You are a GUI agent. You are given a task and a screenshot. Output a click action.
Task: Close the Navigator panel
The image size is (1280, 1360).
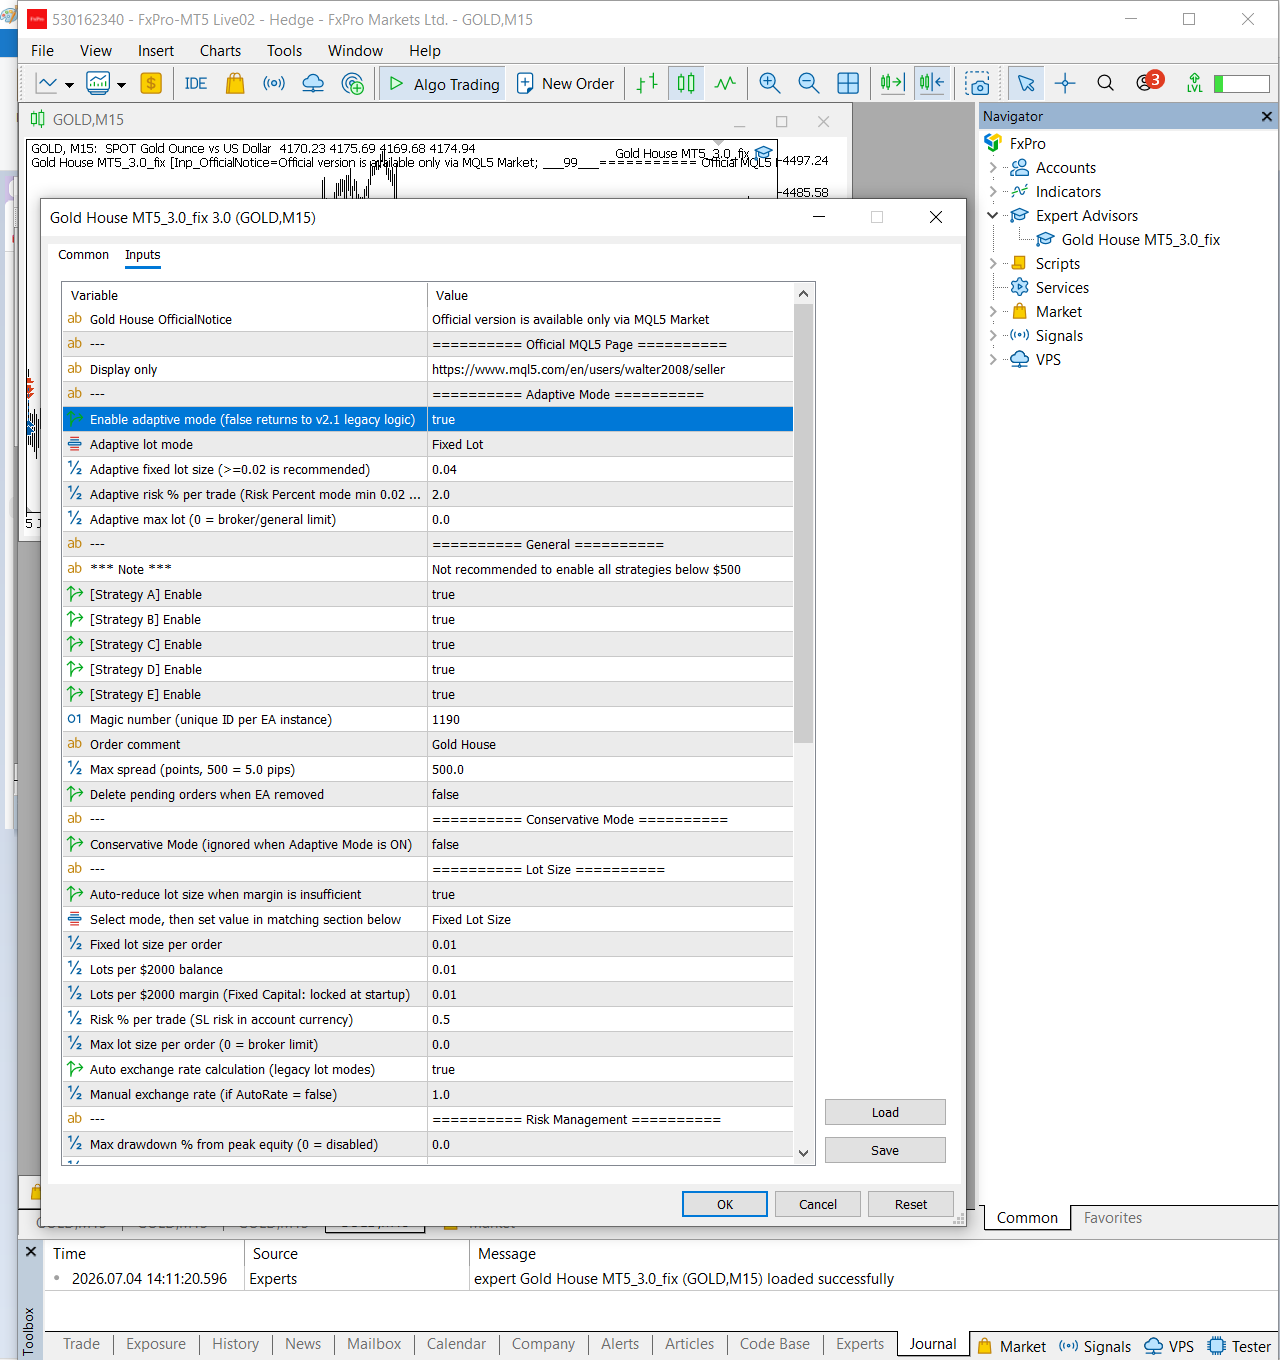1267,117
